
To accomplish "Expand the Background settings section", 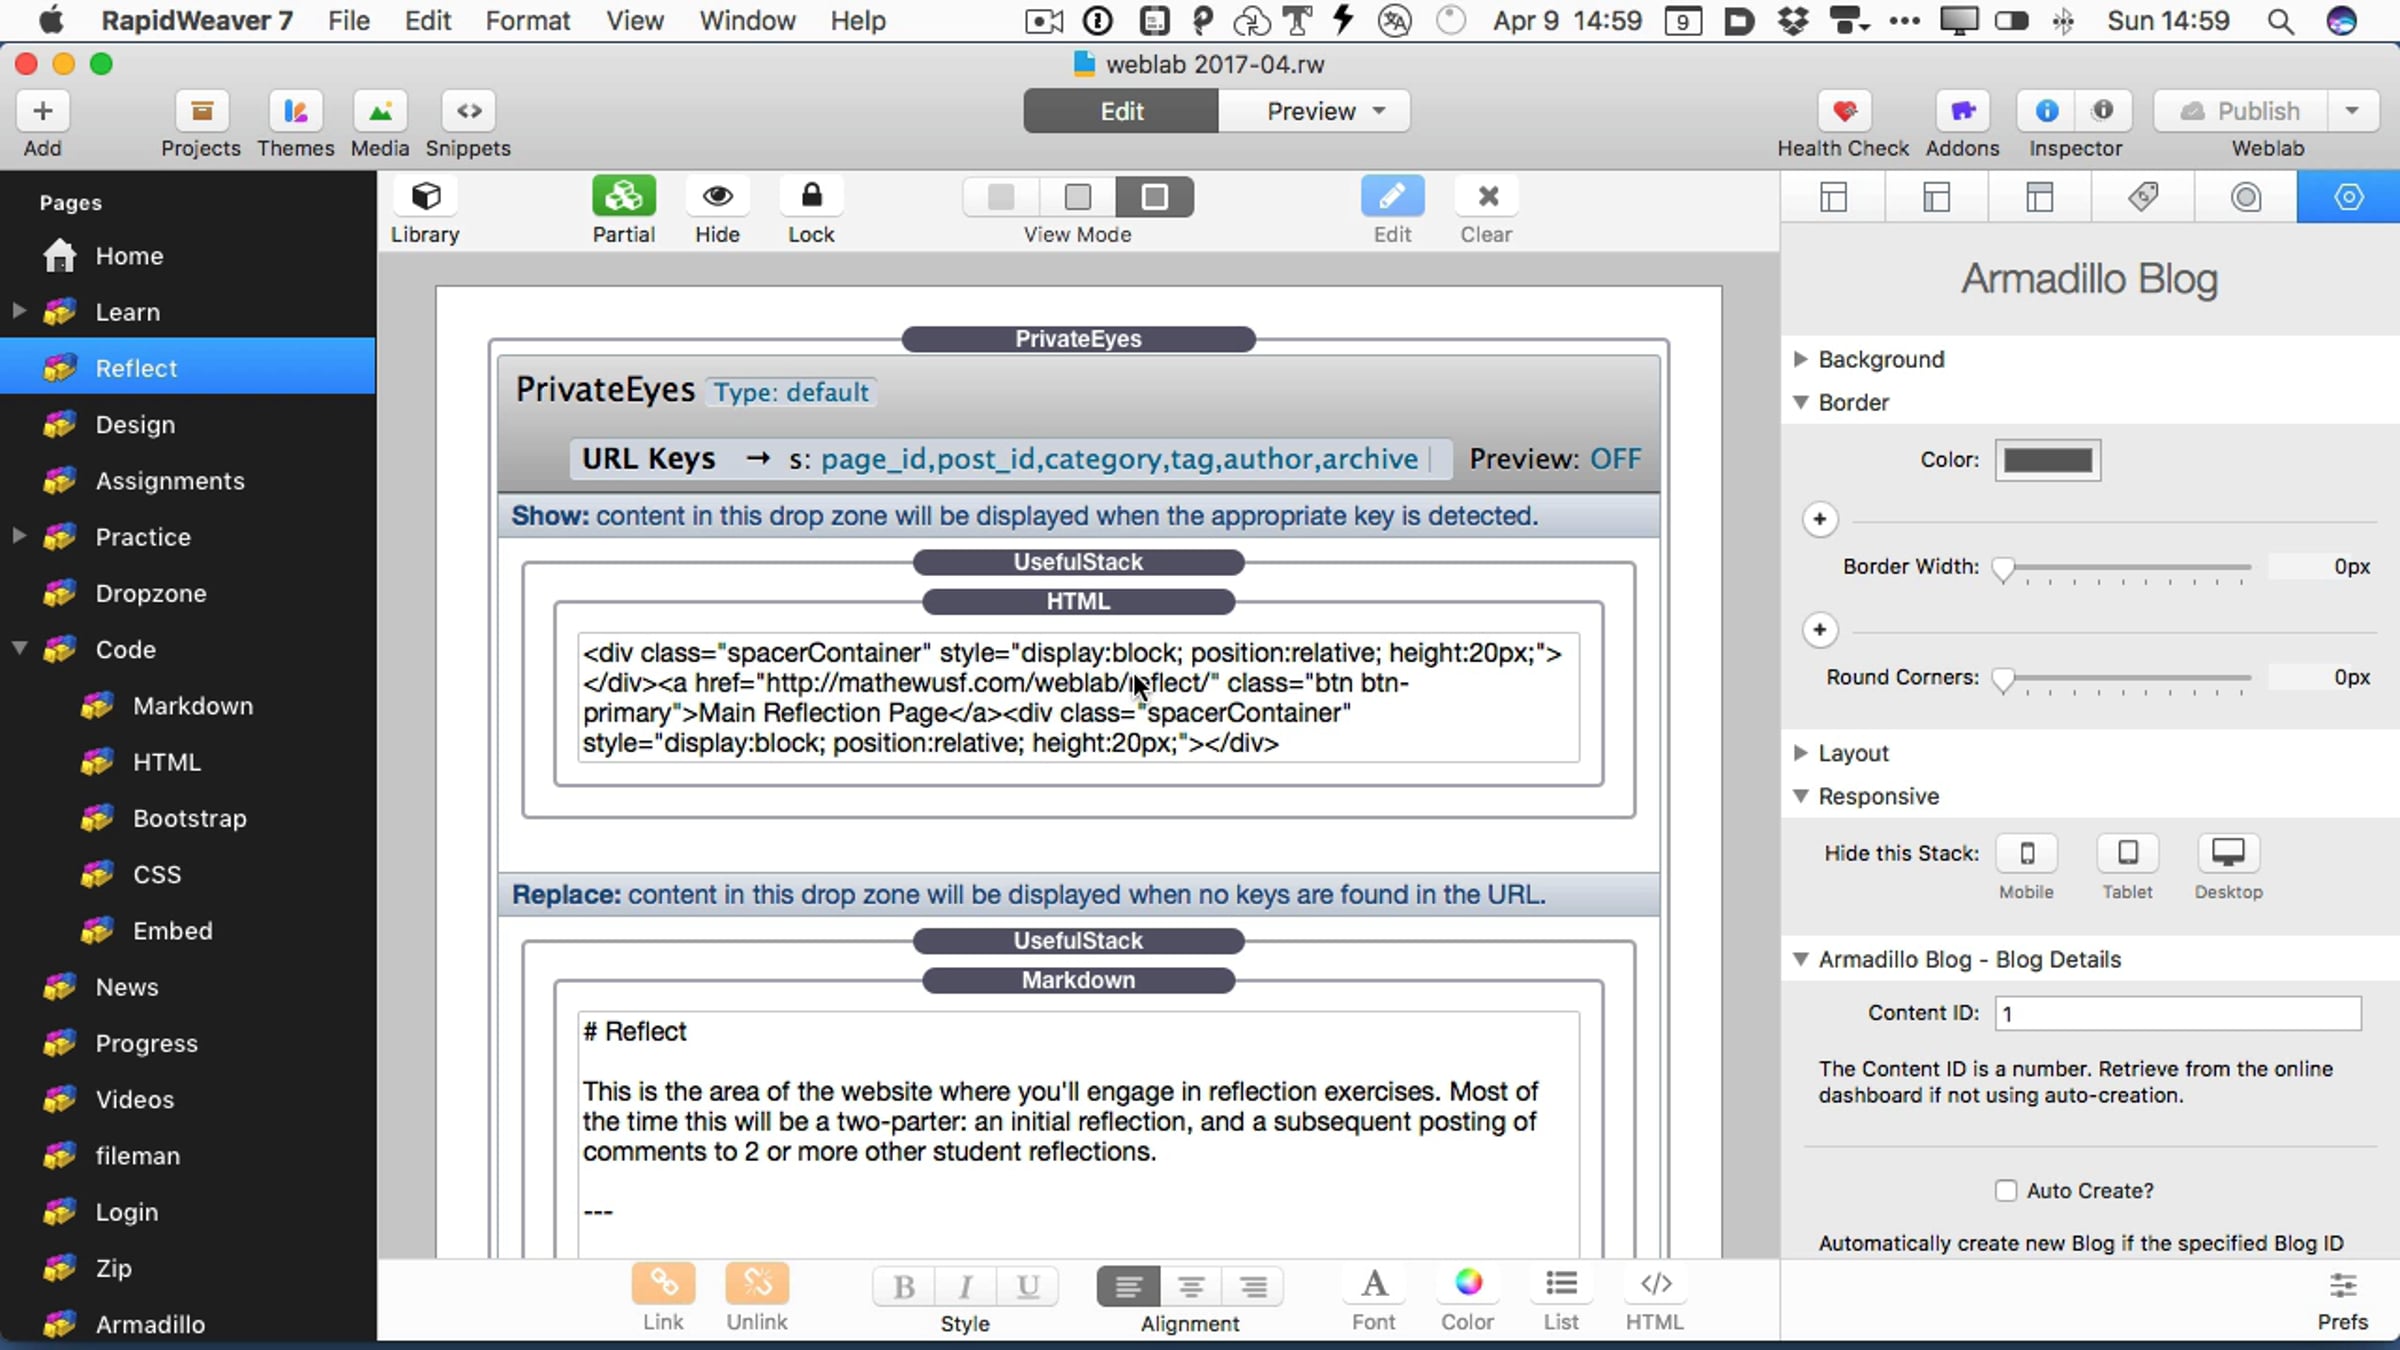I will 1800,359.
